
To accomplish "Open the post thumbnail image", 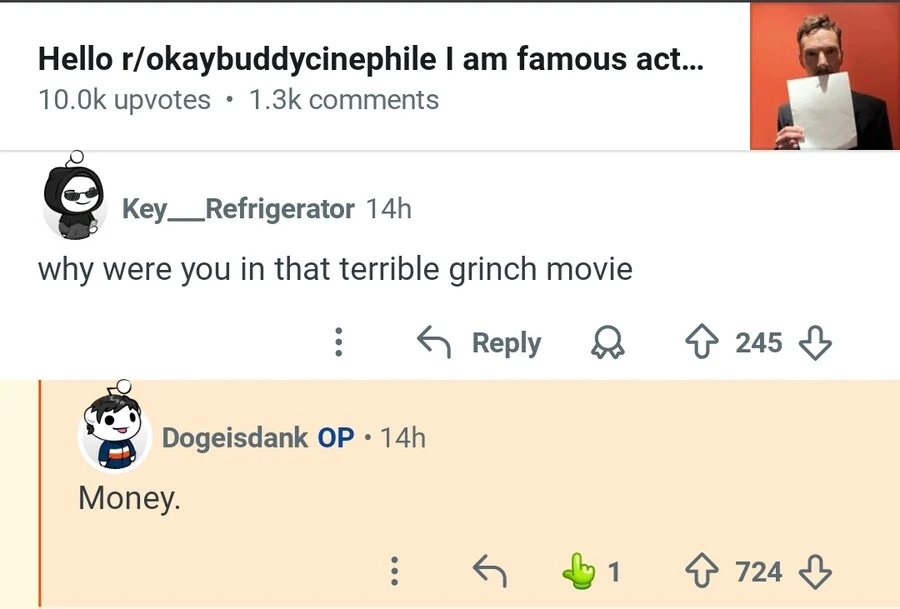I will coord(824,77).
